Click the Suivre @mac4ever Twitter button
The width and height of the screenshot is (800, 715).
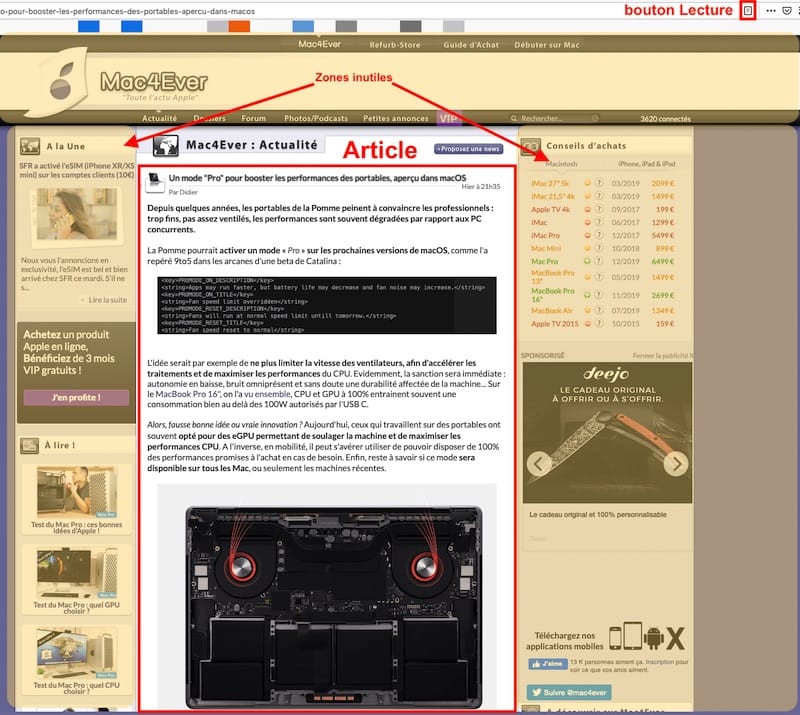pos(569,693)
